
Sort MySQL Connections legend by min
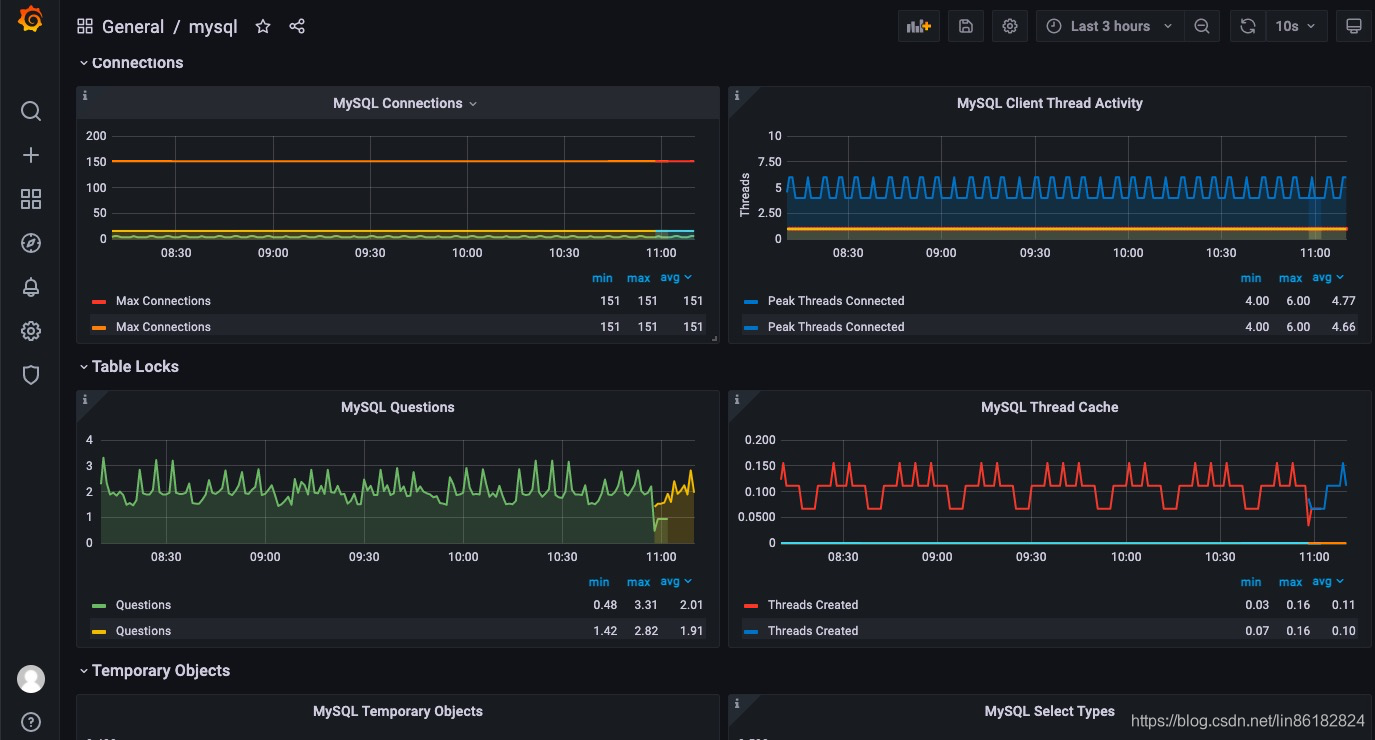(602, 278)
